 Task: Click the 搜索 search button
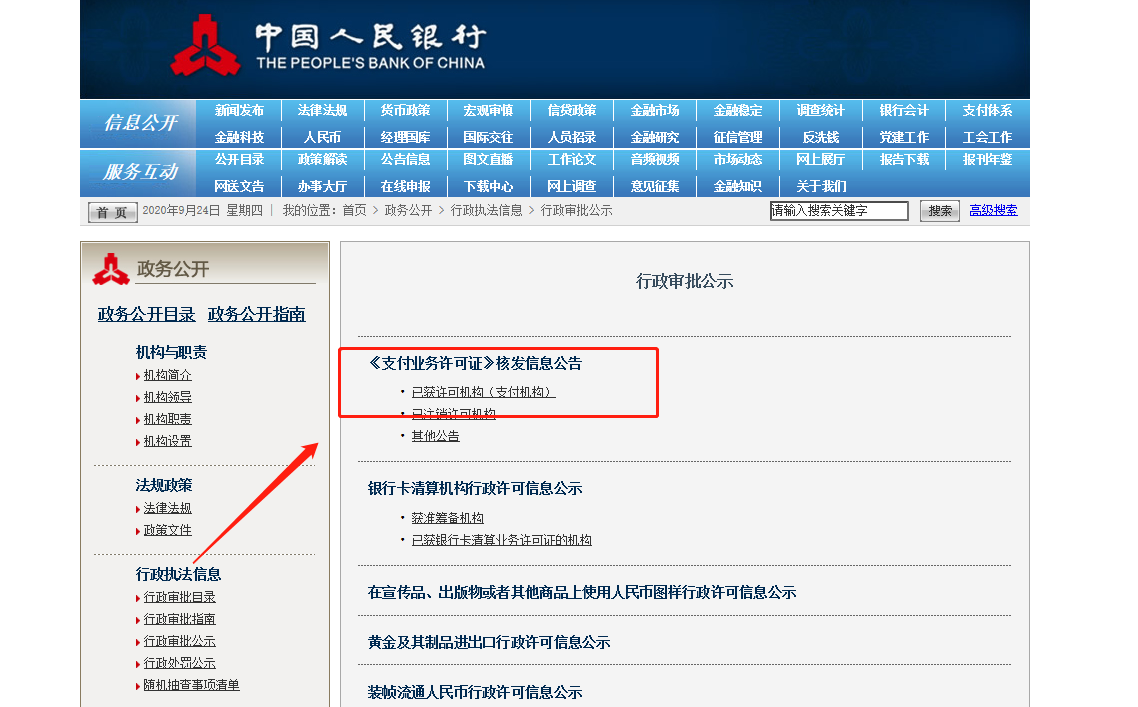[939, 211]
